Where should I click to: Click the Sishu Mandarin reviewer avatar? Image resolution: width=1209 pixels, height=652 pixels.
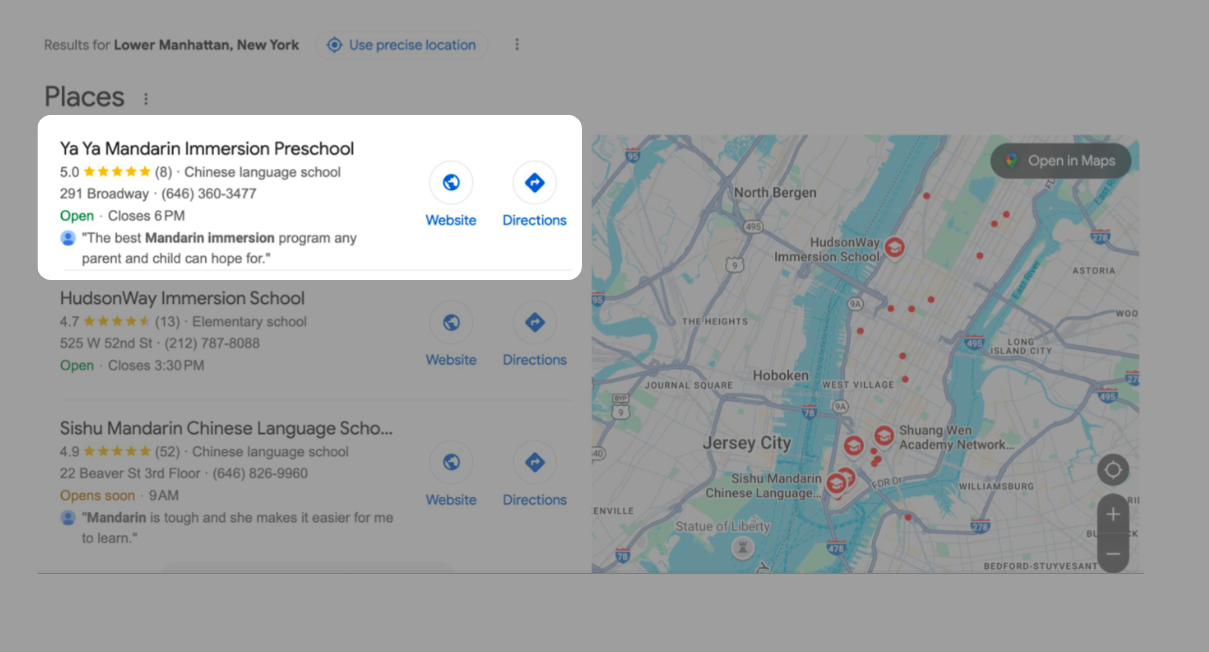tap(68, 518)
